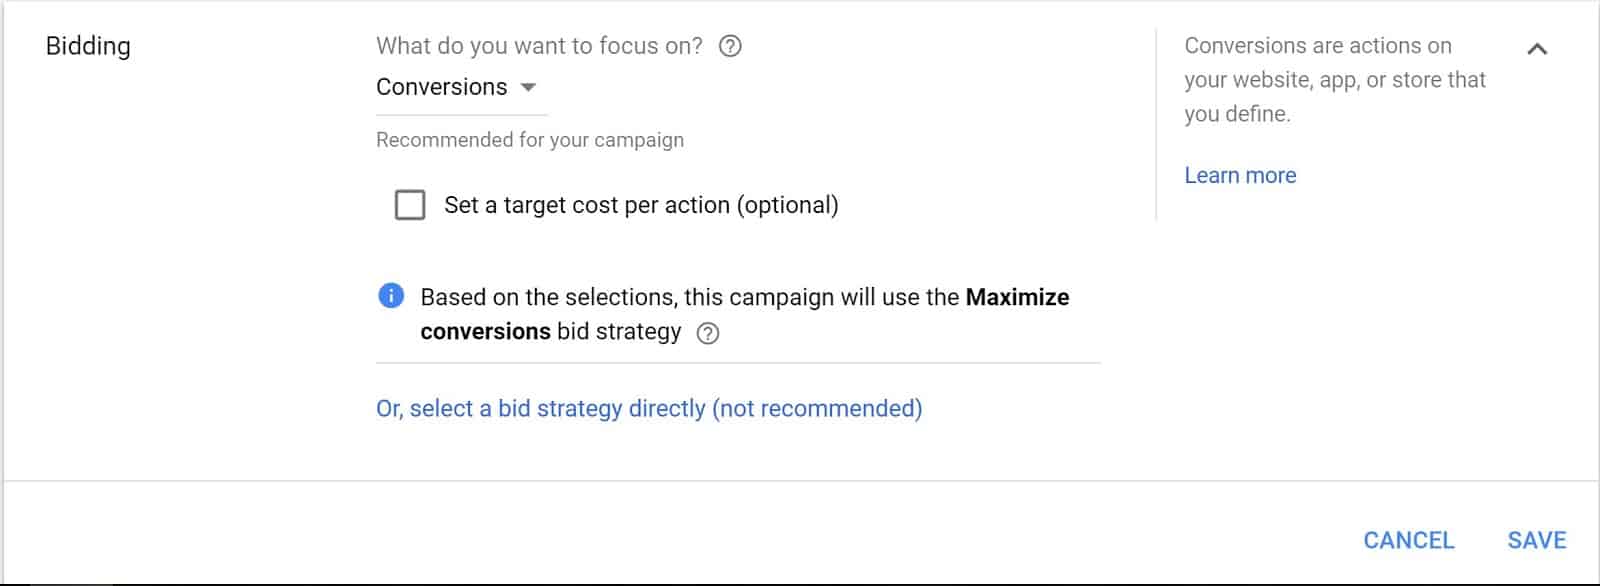Open help icon beside focus question
The height and width of the screenshot is (586, 1600).
[731, 46]
